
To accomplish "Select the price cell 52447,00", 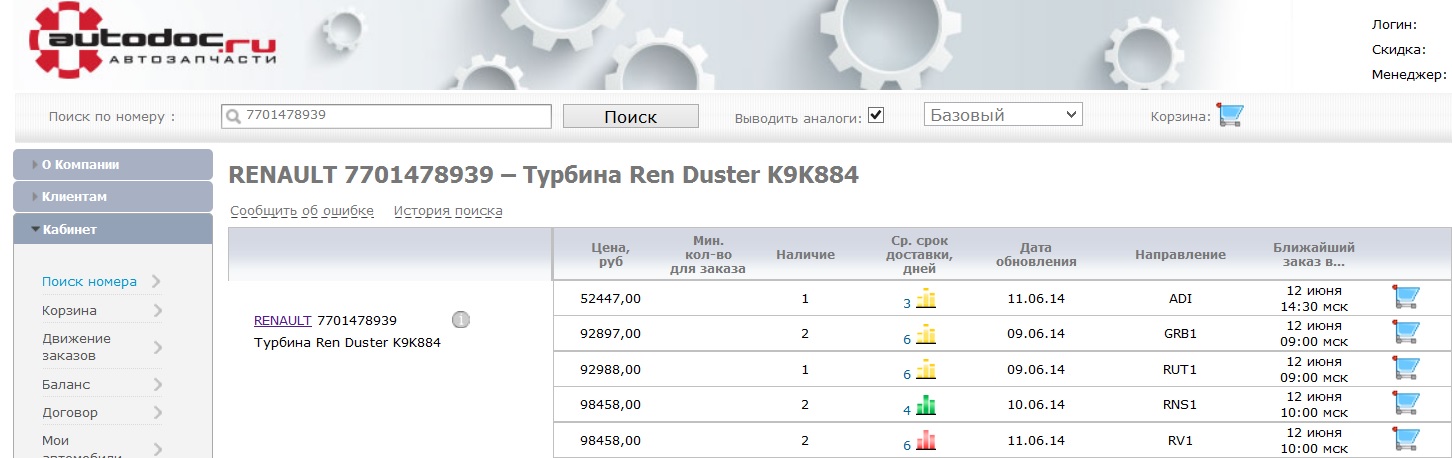I will [610, 298].
